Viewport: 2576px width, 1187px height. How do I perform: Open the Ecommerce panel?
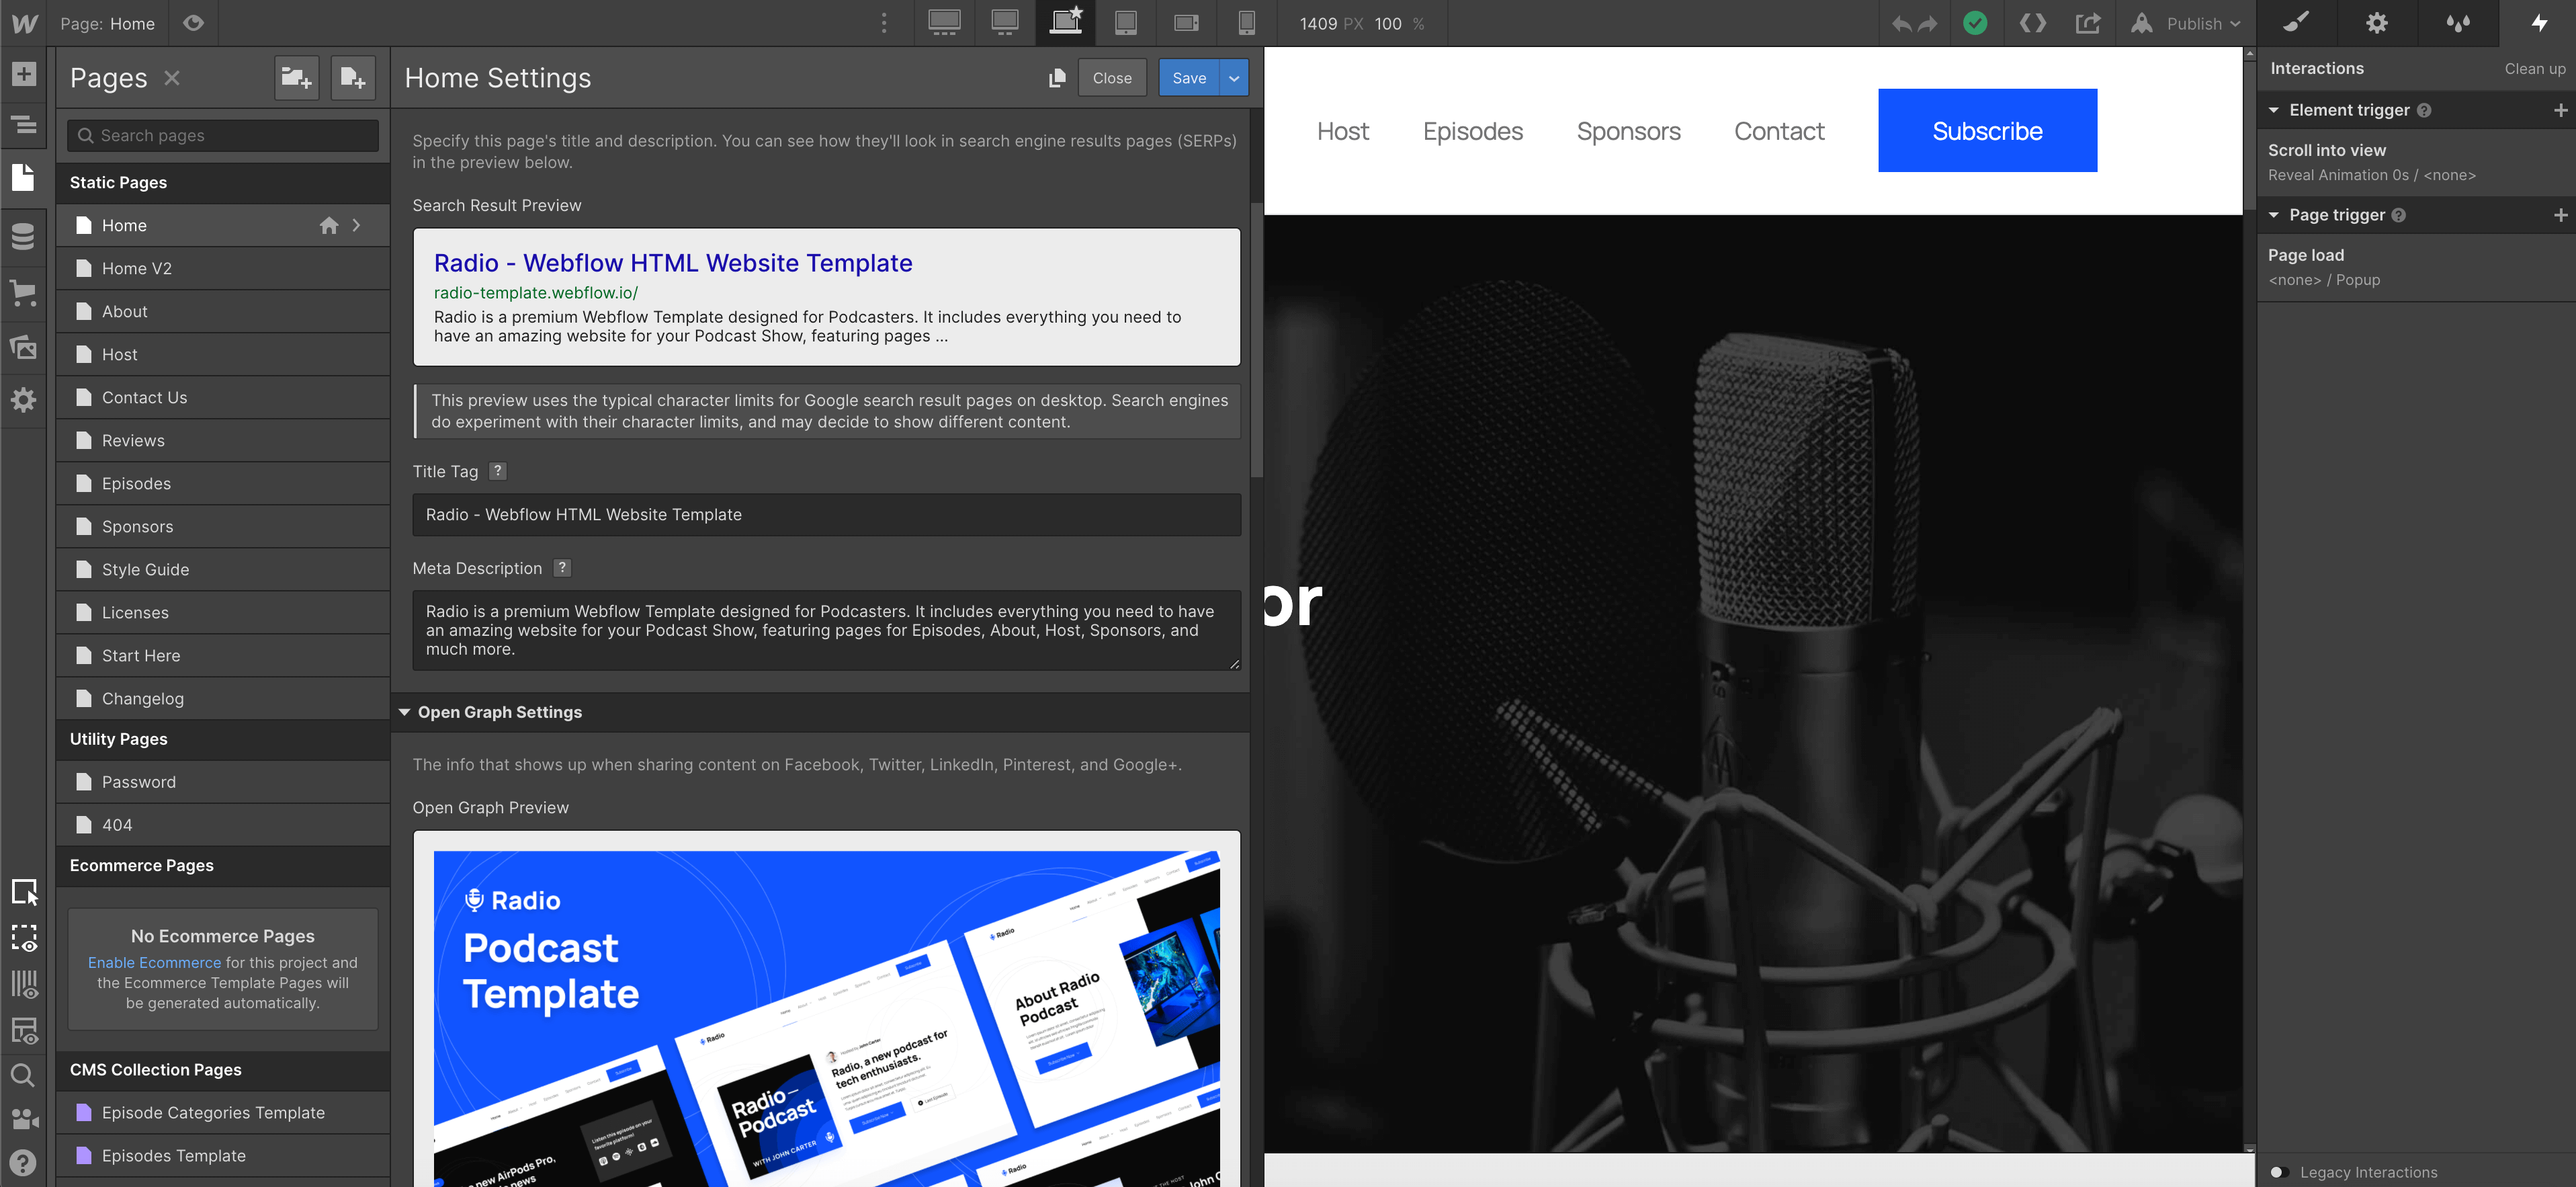coord(24,292)
